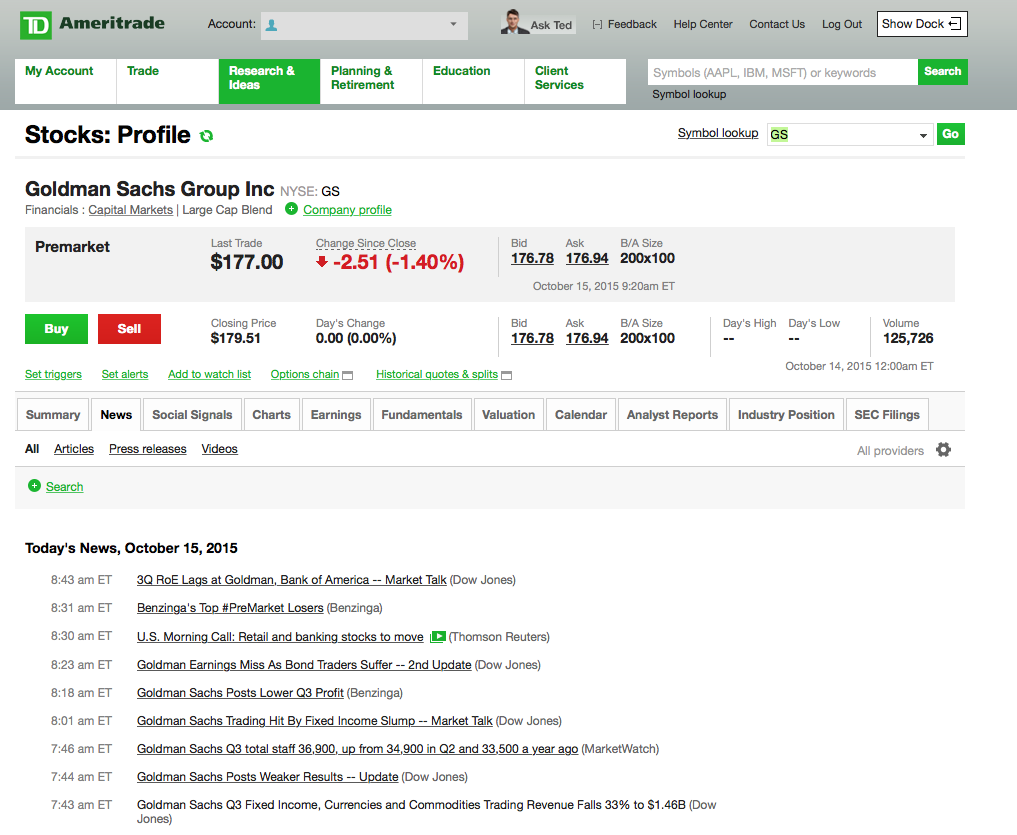Filter news by Press releases
1017x835 pixels.
pyautogui.click(x=147, y=449)
